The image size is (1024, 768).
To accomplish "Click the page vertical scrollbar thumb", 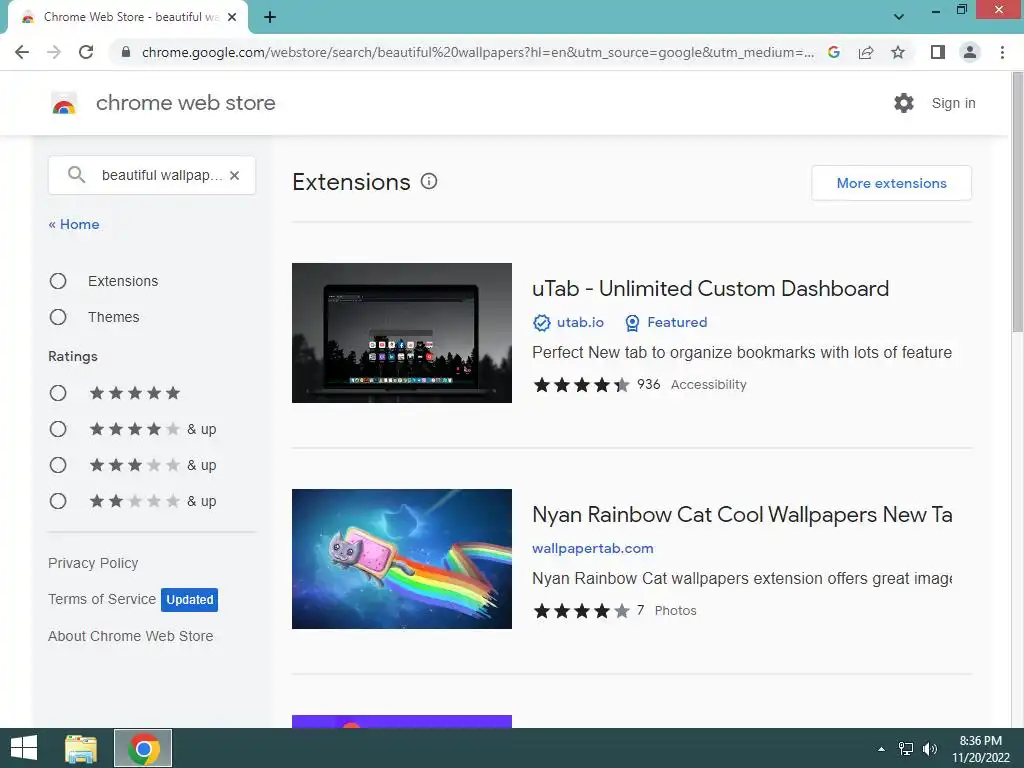I will click(1017, 202).
